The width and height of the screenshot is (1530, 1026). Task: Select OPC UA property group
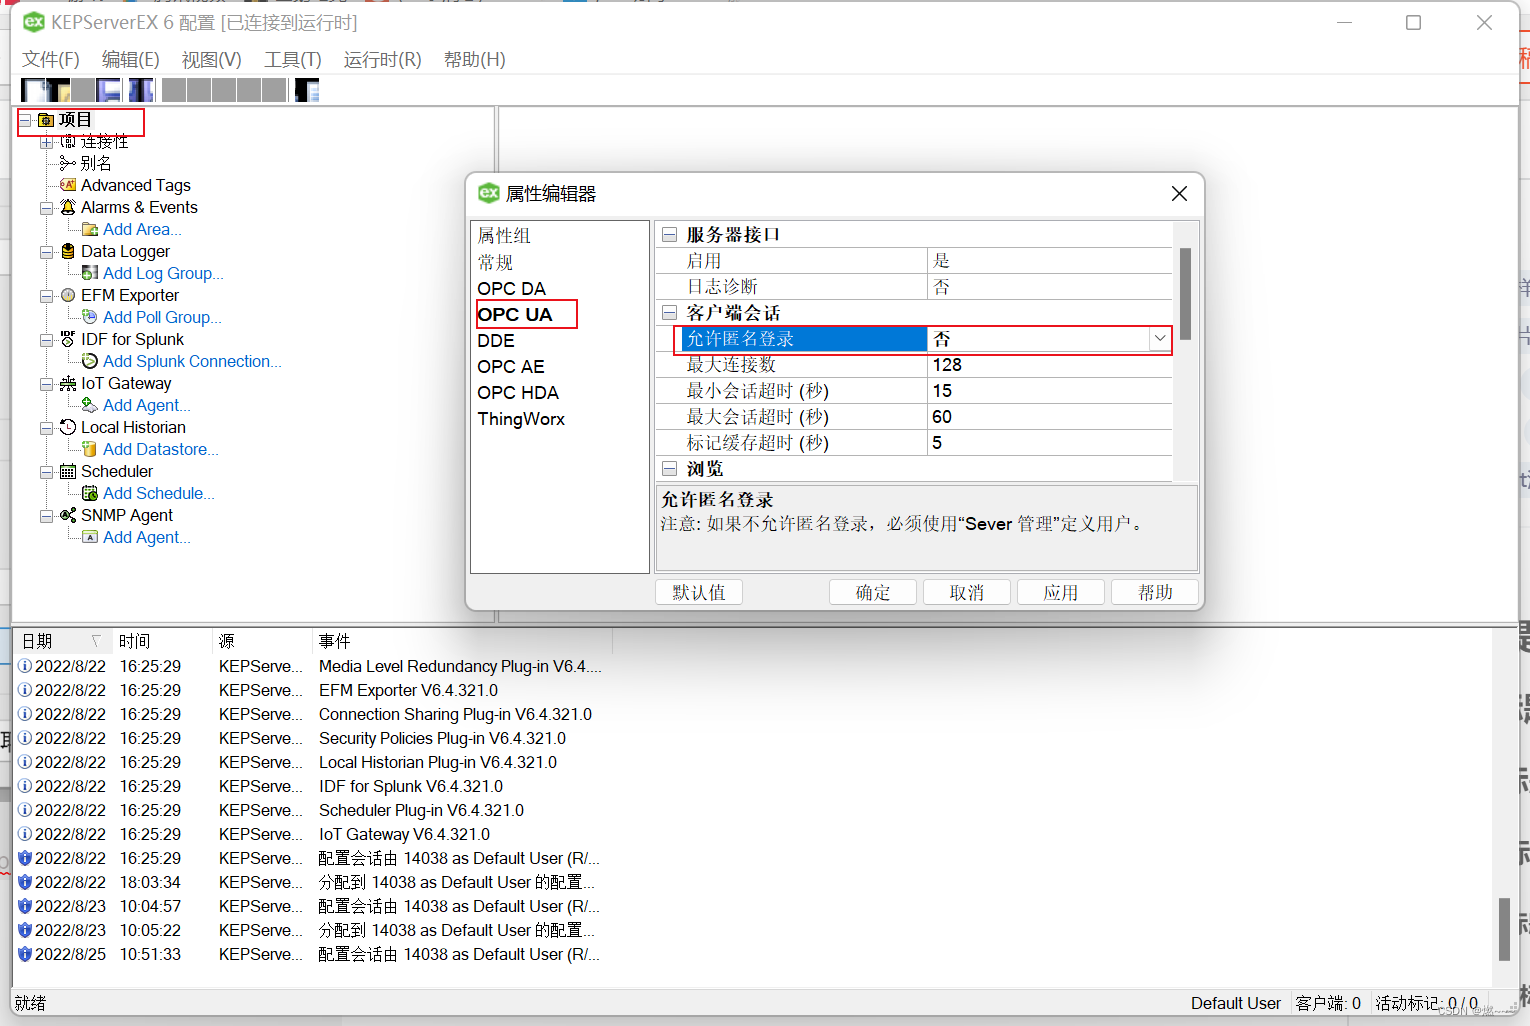point(515,314)
